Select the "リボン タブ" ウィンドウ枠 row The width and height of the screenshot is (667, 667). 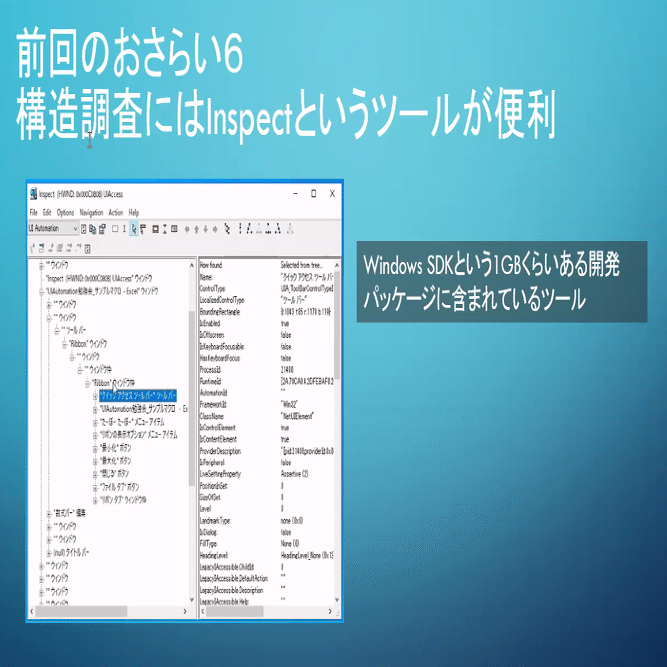123,500
